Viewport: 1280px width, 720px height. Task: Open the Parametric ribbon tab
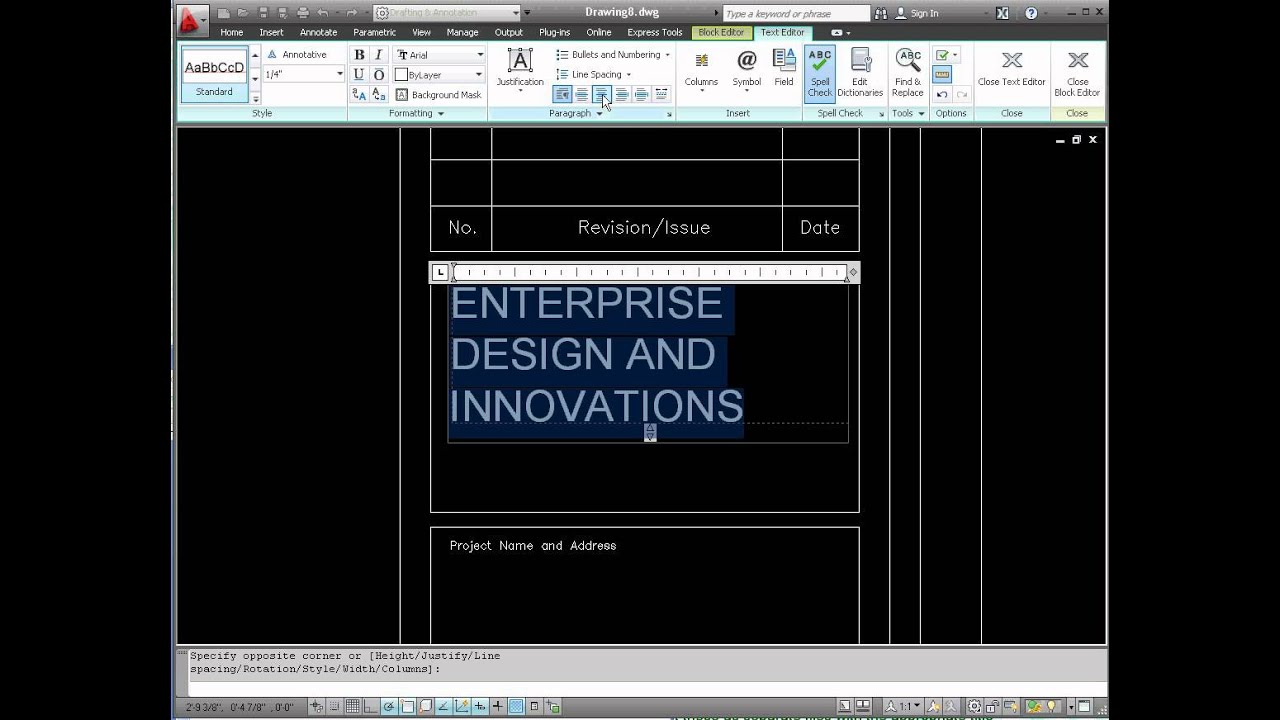pos(374,33)
